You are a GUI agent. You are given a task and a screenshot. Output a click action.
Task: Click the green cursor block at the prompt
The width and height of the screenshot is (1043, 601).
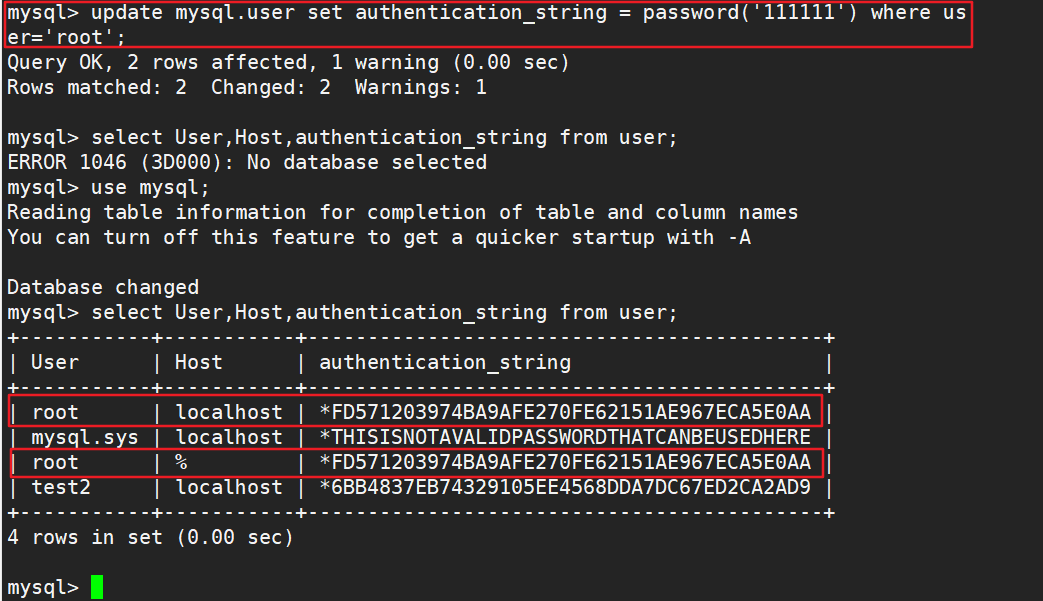(96, 587)
